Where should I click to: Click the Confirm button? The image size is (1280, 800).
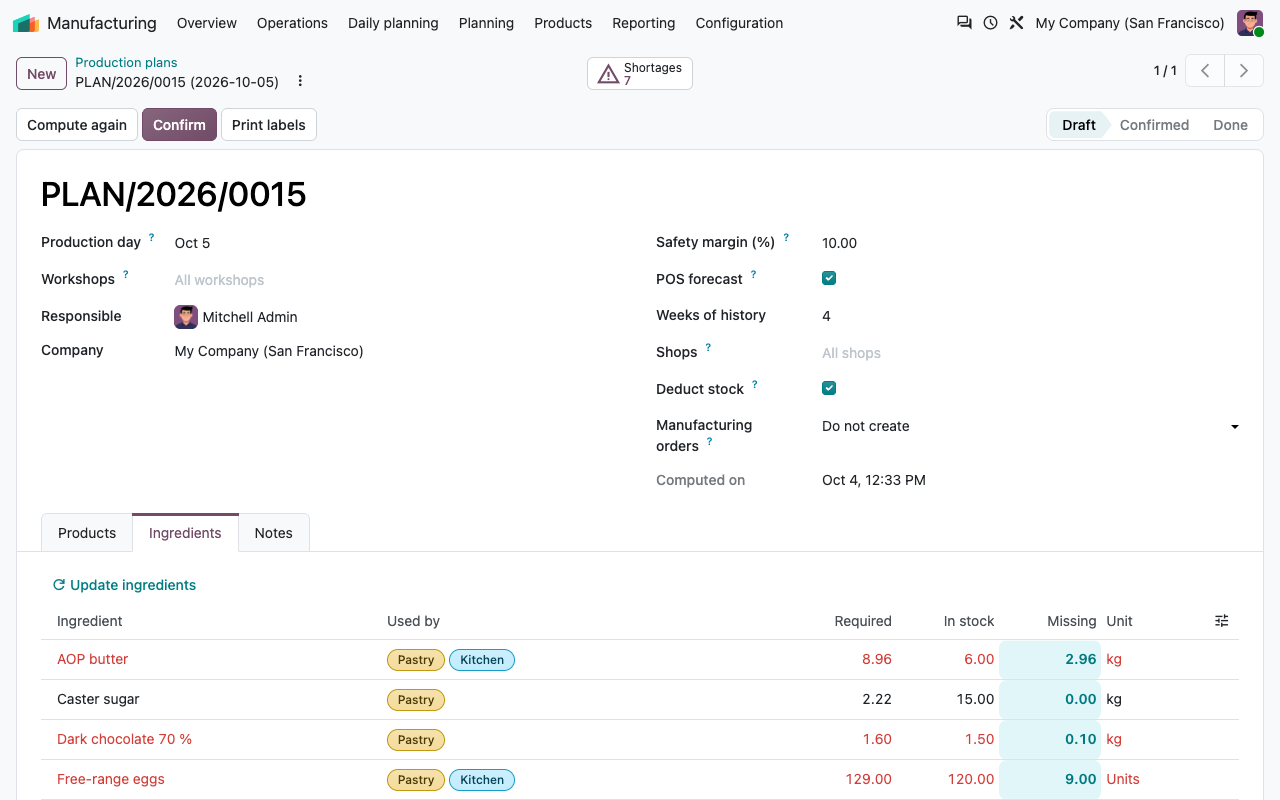coord(179,125)
